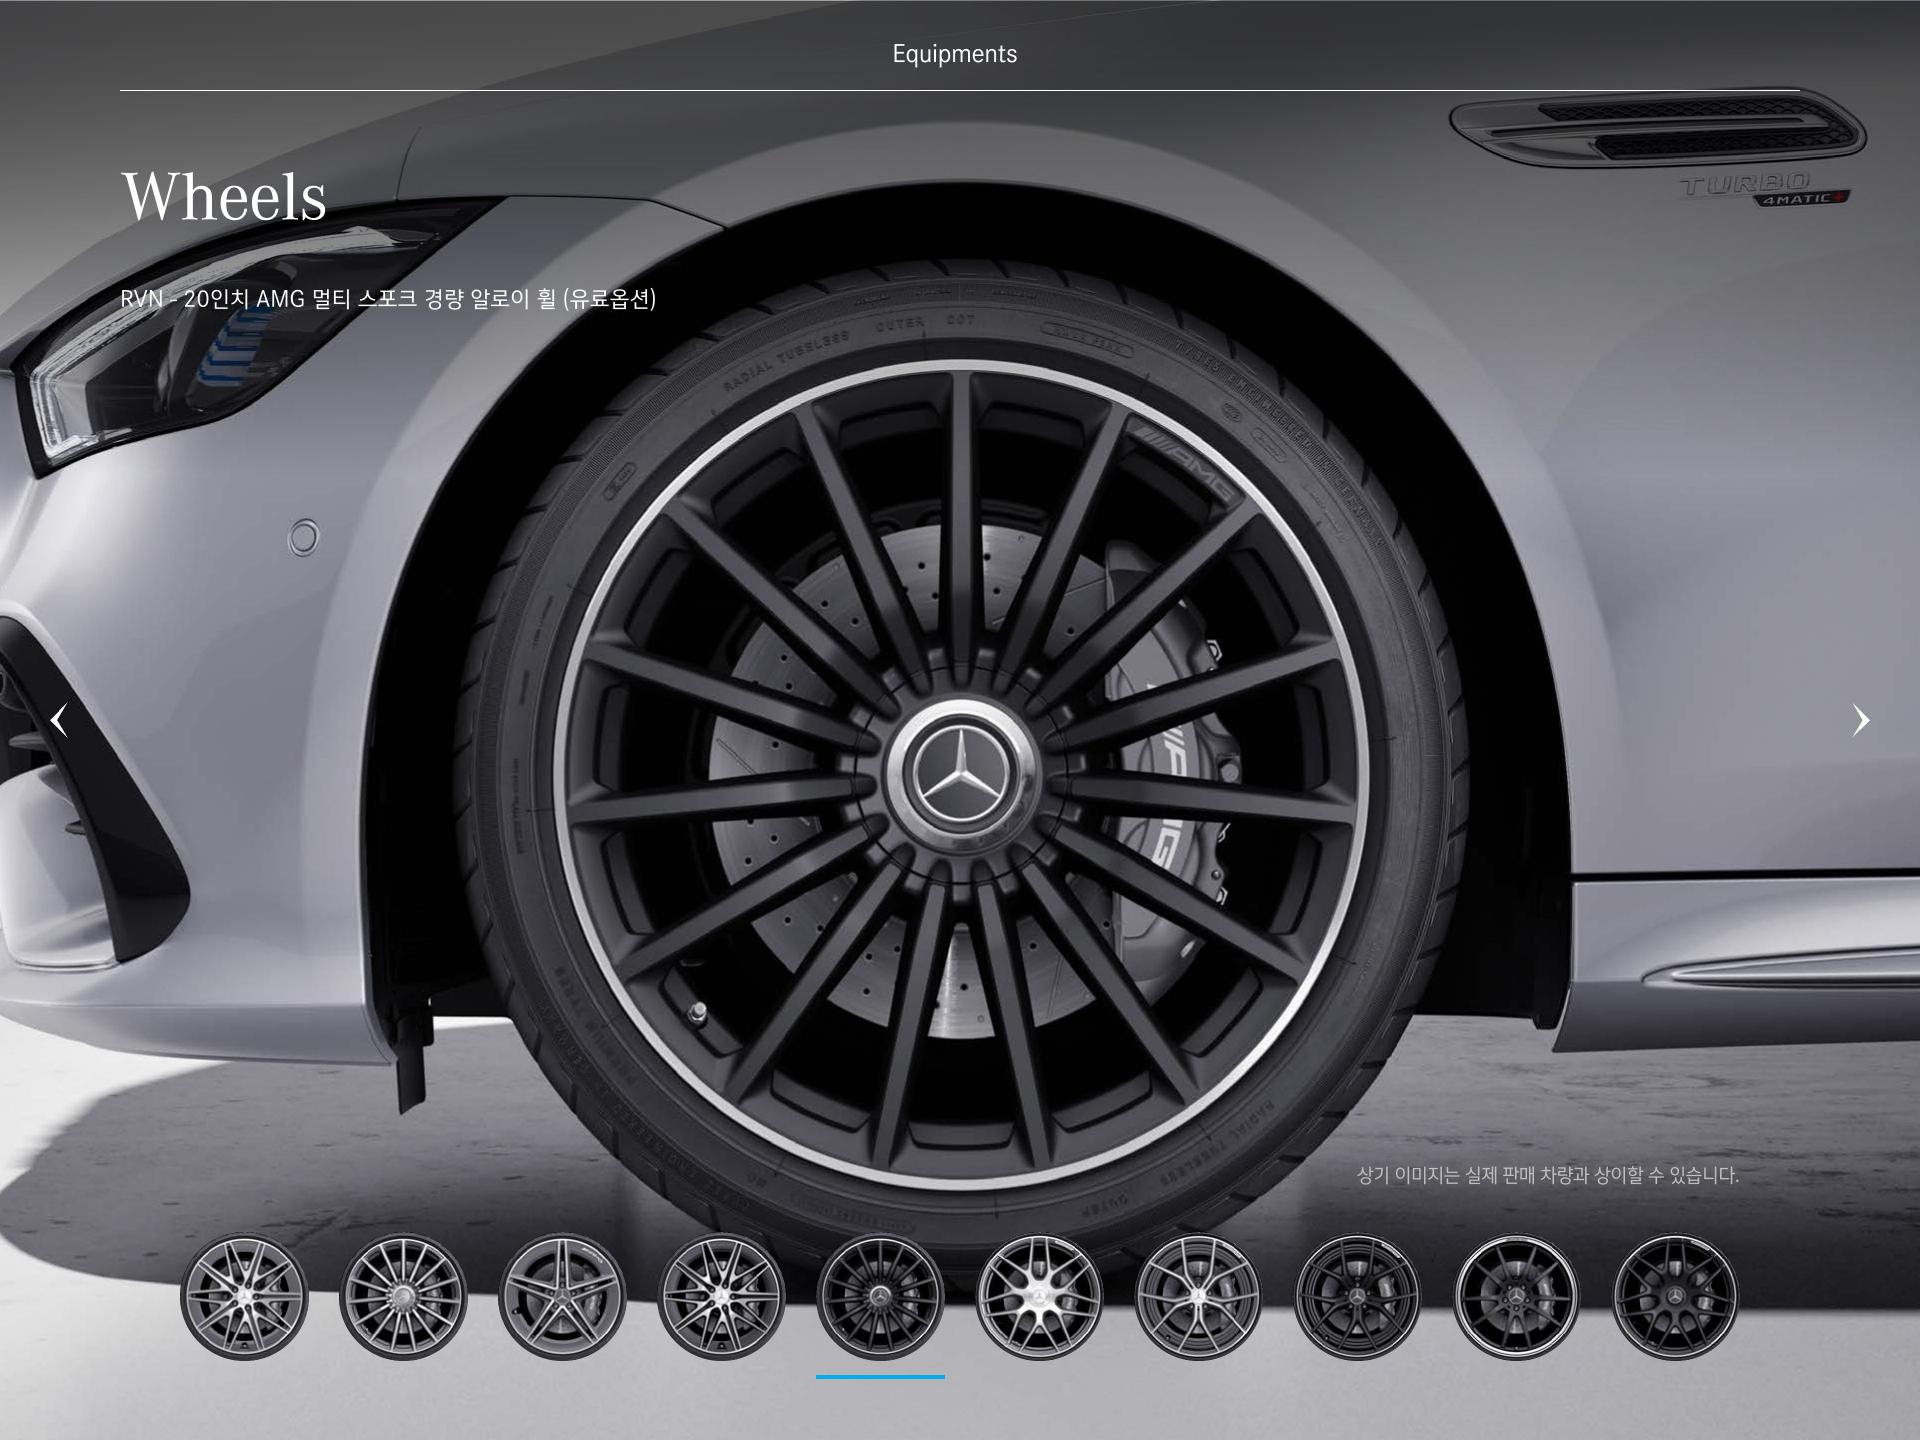
Task: Click the RVN 20인치 AMG wheel description
Action: pyautogui.click(x=388, y=299)
